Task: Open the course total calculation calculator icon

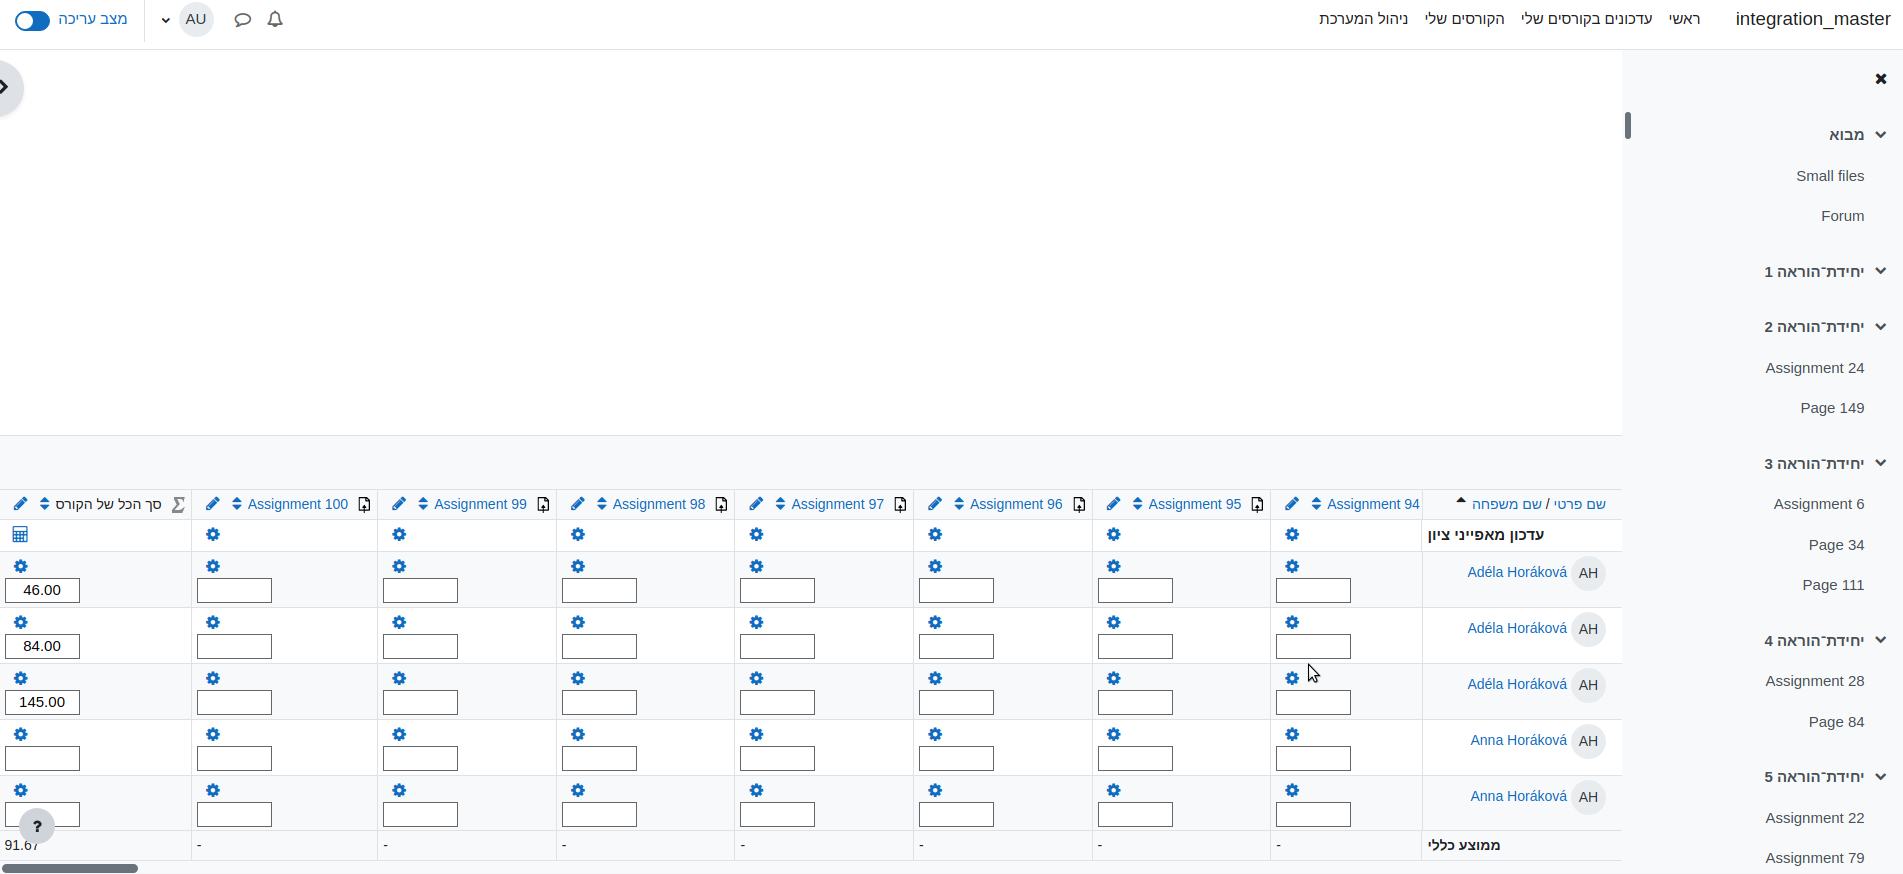Action: (x=20, y=535)
